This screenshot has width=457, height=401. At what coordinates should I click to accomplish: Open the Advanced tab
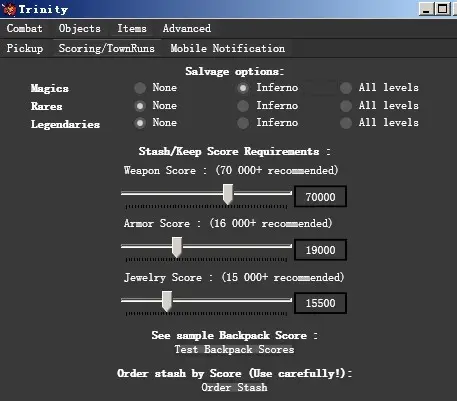coord(187,29)
